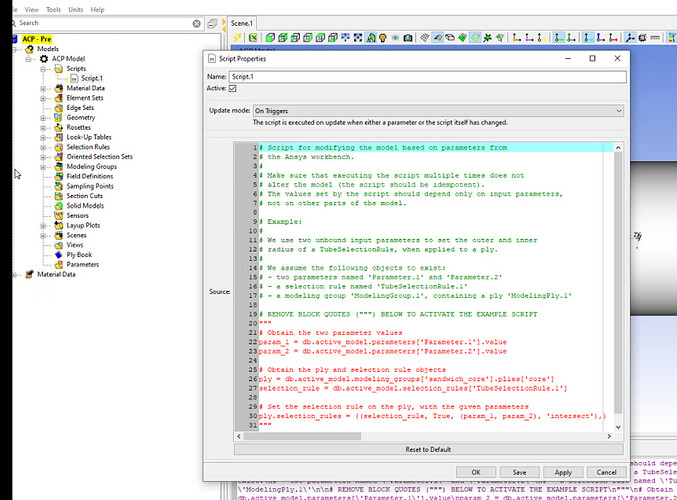The image size is (677, 500).
Task: Click the Material Data folder icon under ACP Model
Action: pyautogui.click(x=59, y=88)
